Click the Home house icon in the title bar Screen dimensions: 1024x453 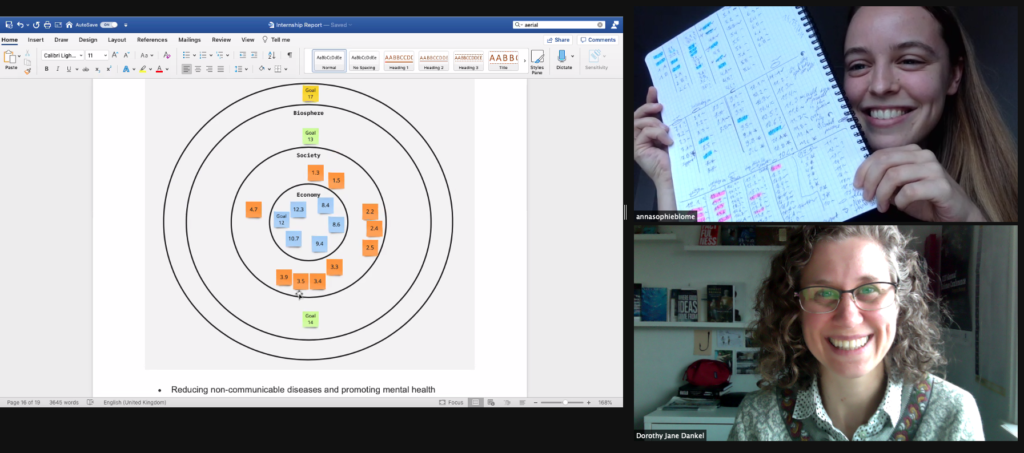69,25
